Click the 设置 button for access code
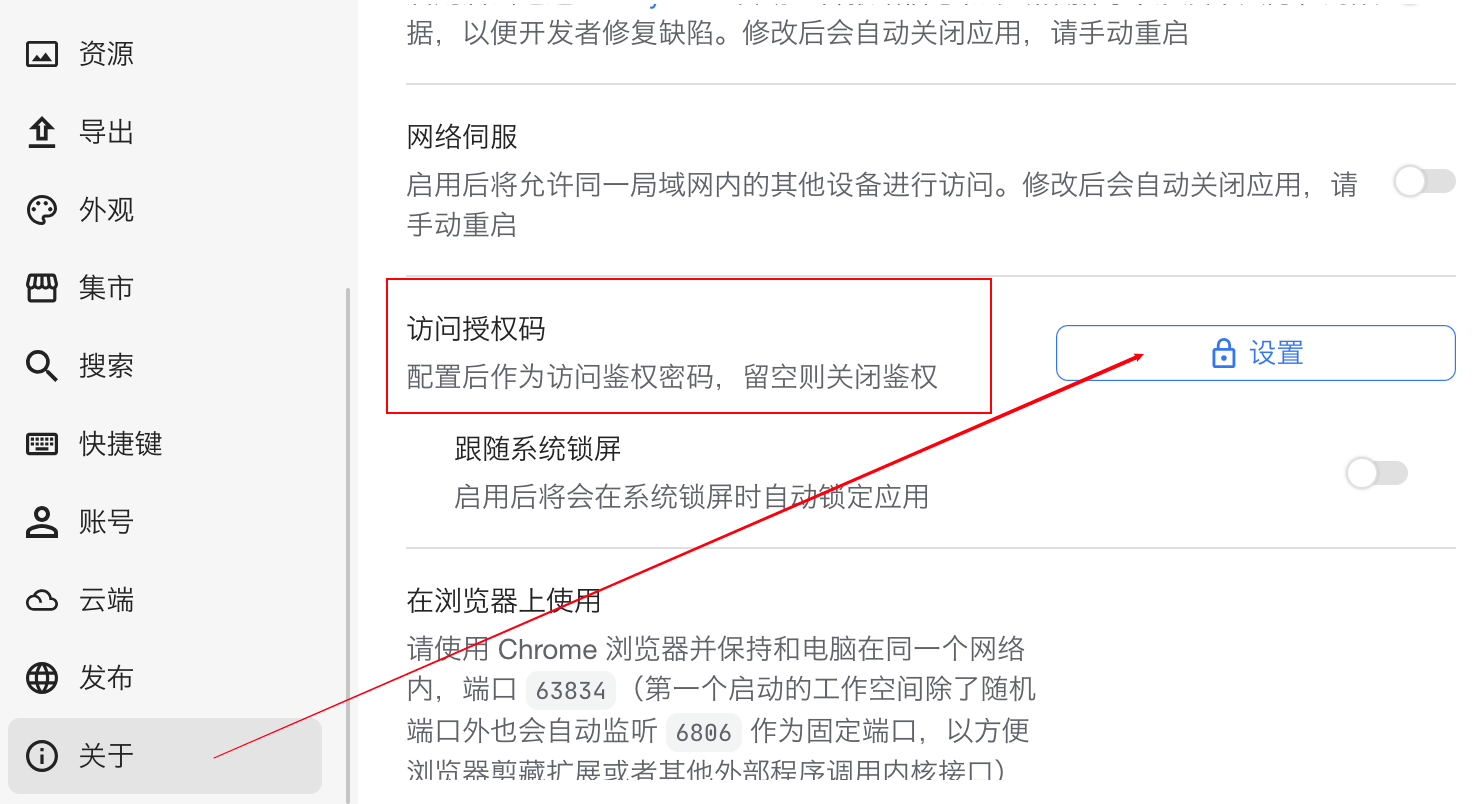Viewport: 1478px width, 804px height. (1256, 353)
